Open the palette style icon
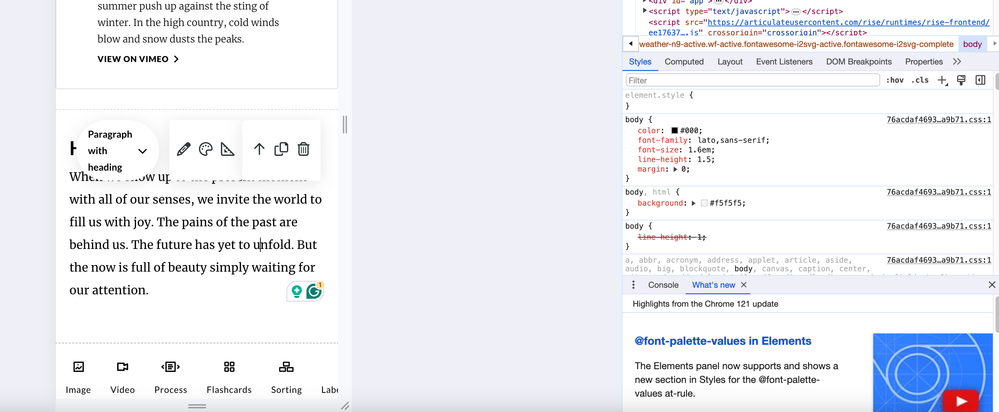Screen dimensions: 999x412 [x=205, y=150]
